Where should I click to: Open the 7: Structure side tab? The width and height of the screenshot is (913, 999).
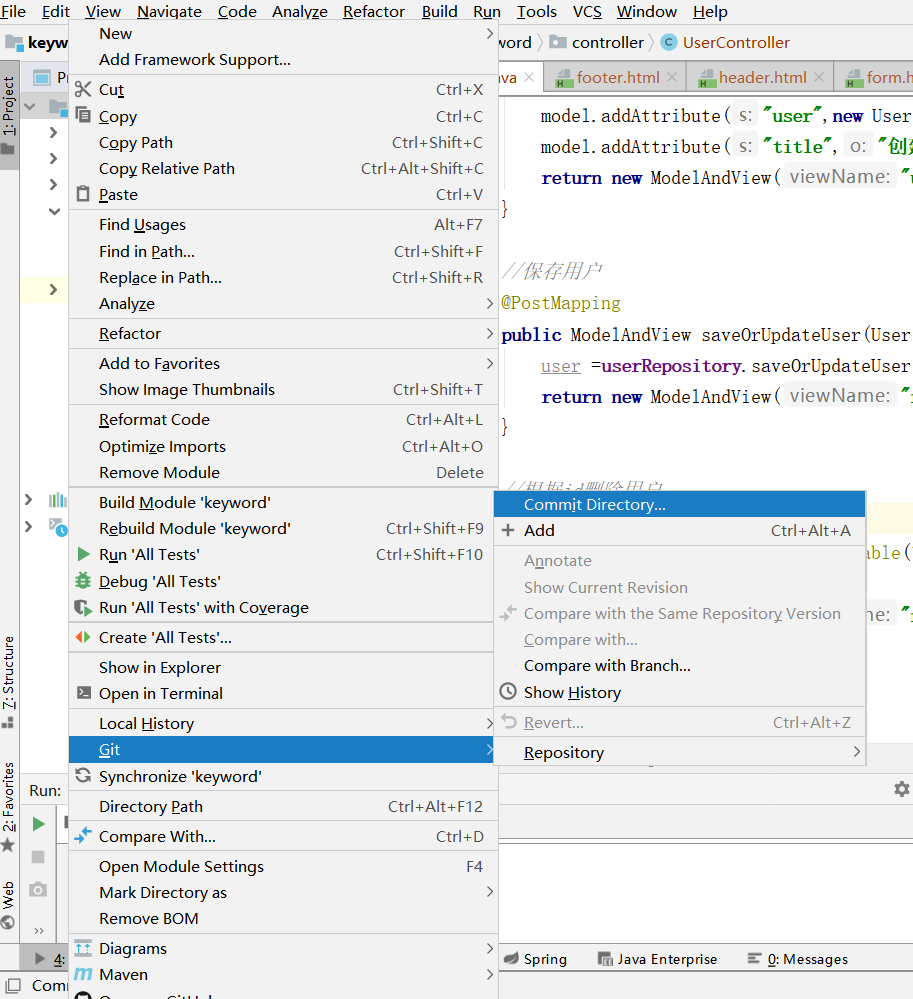[9, 681]
